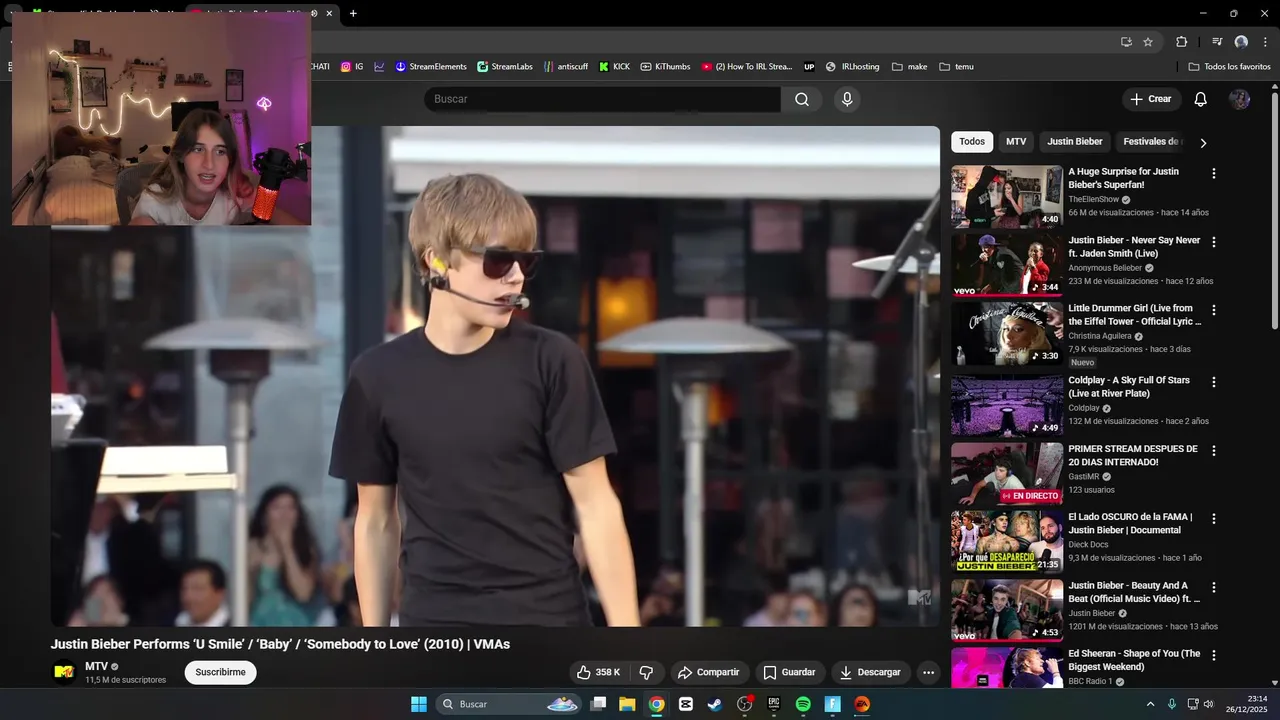Open KiThumbs bookmark
Screen dimensions: 1280x720
[665, 67]
